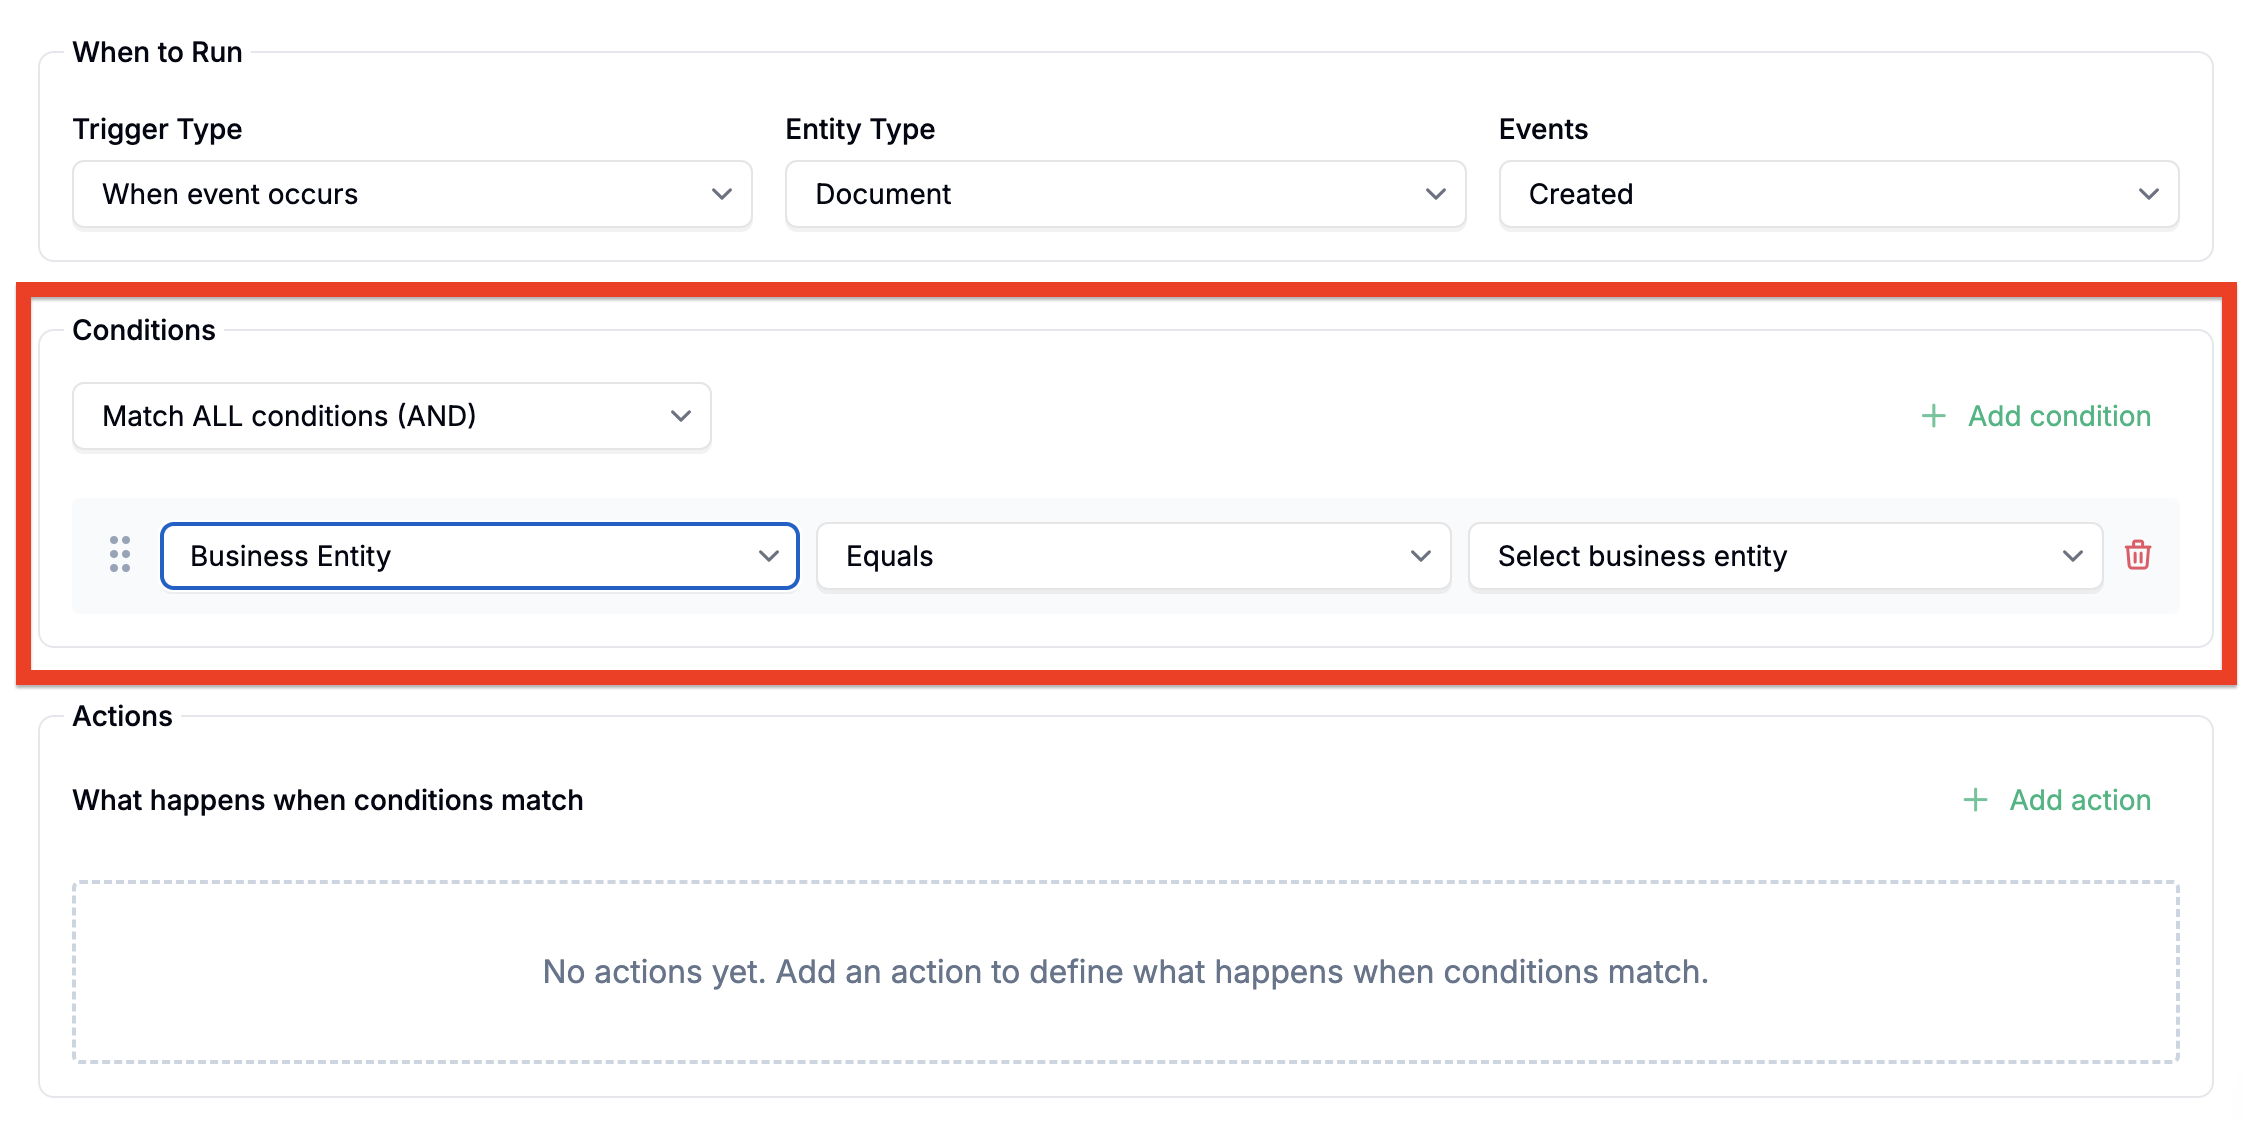Click the plus icon beside Add action
The height and width of the screenshot is (1126, 2242).
[1975, 800]
